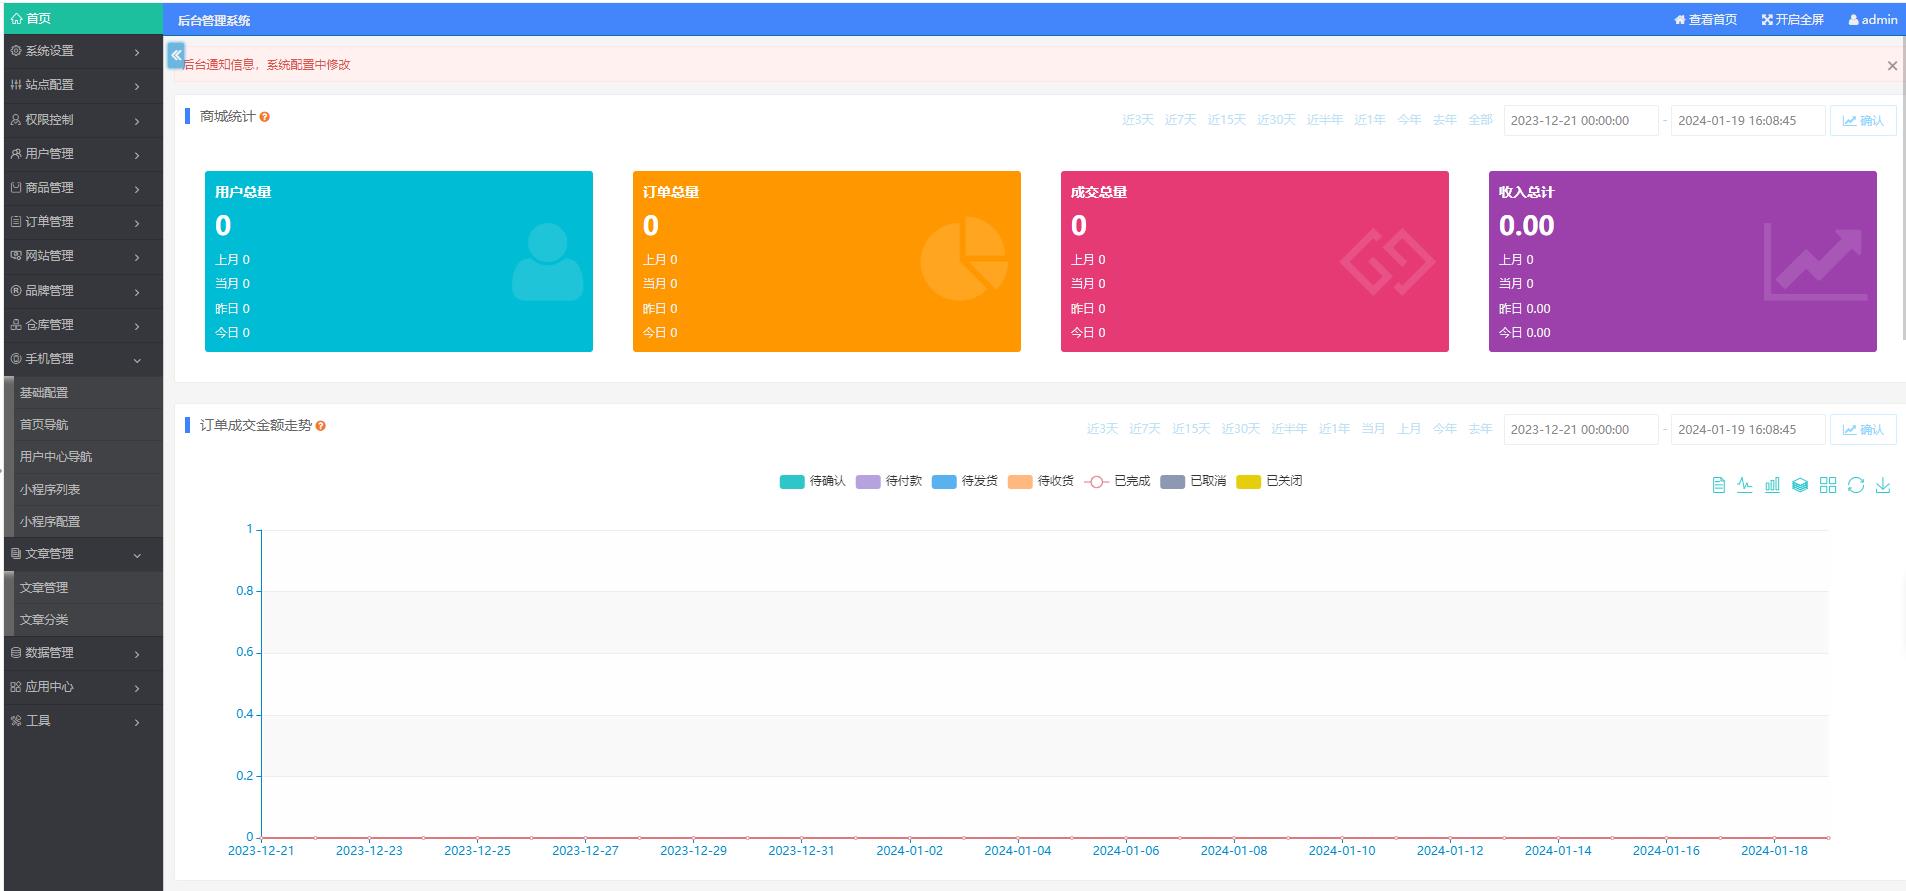
Task: Select 今年 in 商城统计 range
Action: click(1409, 120)
